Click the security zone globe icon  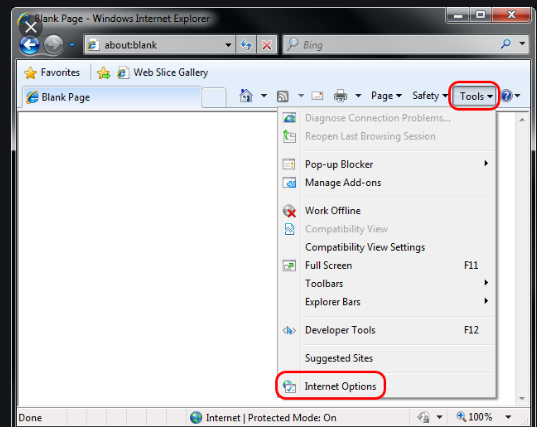point(196,417)
